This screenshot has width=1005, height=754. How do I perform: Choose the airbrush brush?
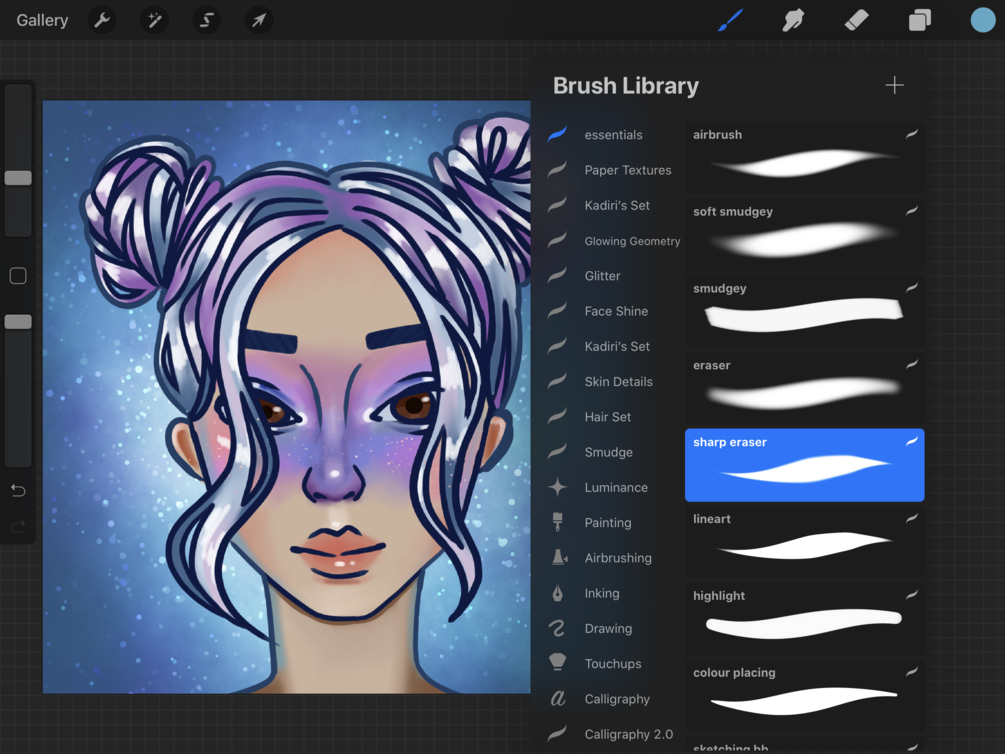804,158
